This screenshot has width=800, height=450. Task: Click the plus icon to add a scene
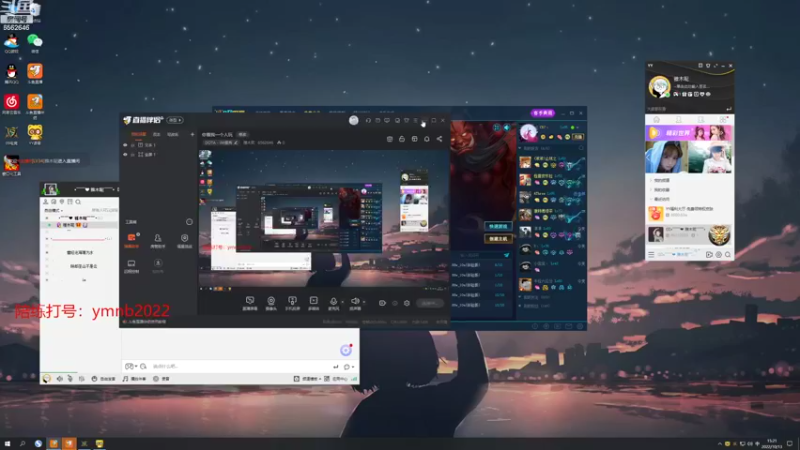tap(192, 135)
